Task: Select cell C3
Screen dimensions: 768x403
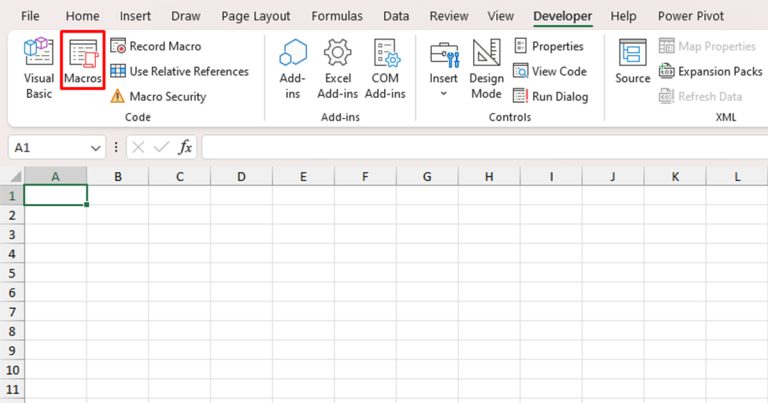Action: (180, 234)
